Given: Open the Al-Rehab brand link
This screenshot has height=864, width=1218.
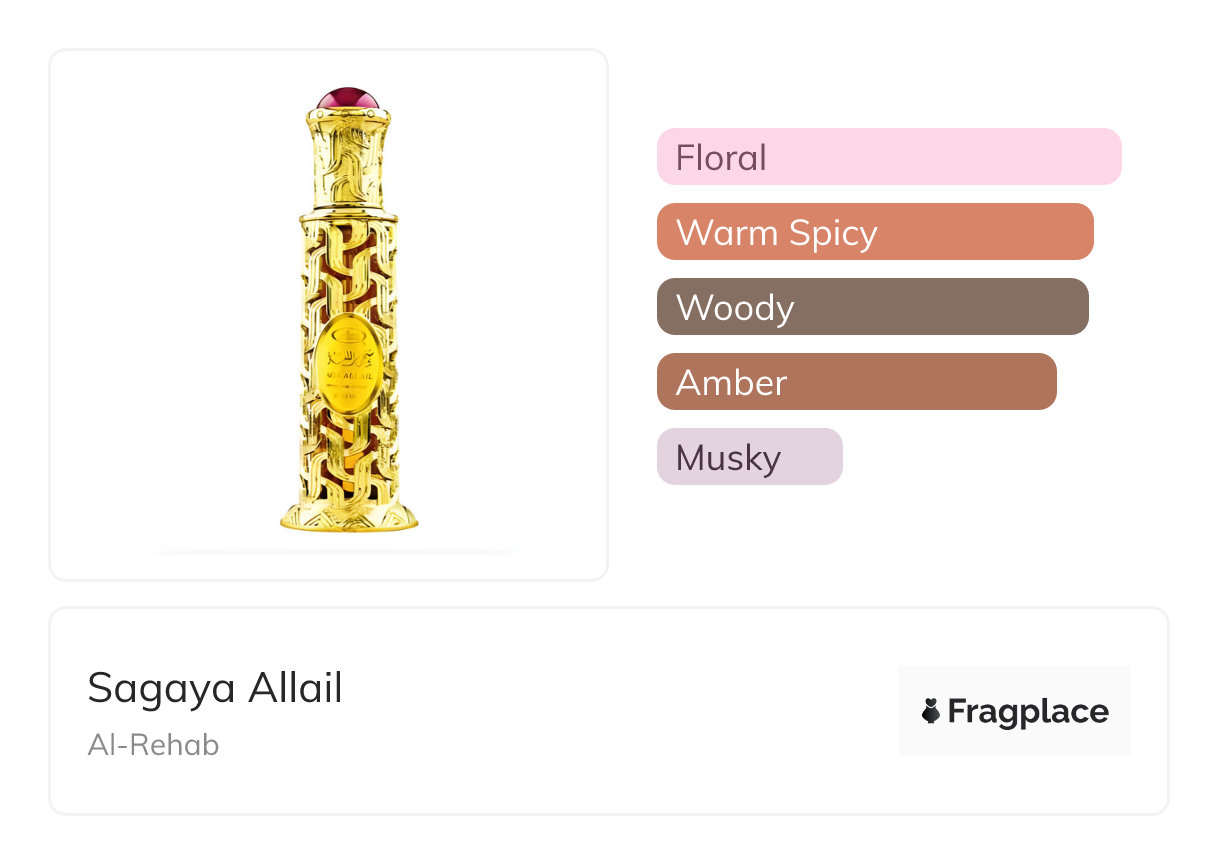Looking at the screenshot, I should [x=153, y=745].
